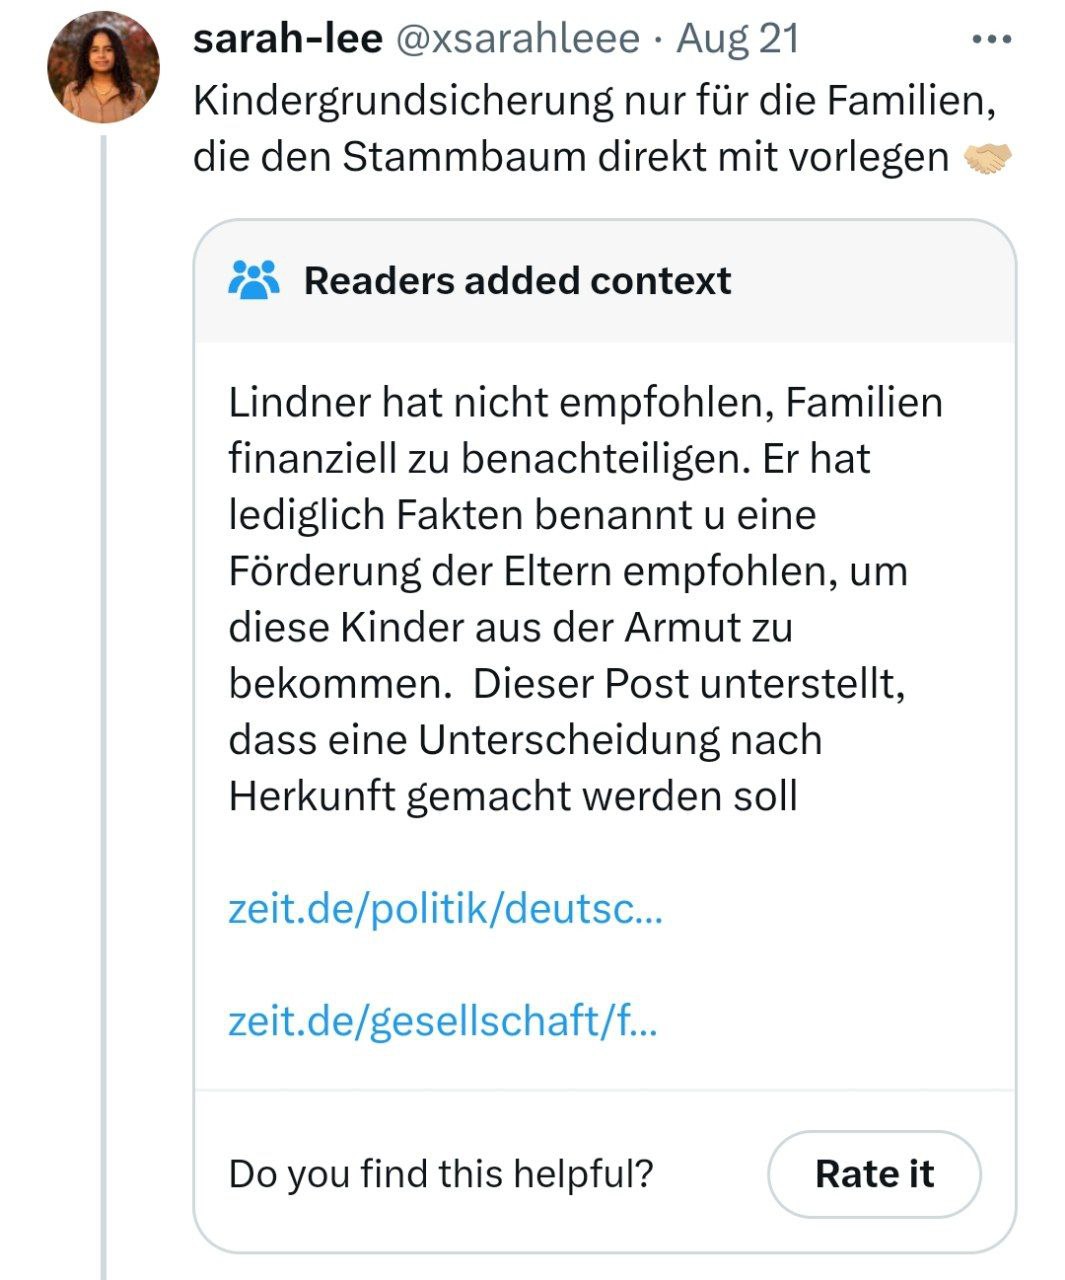Open sarah-lee's profile picture

[x=103, y=67]
